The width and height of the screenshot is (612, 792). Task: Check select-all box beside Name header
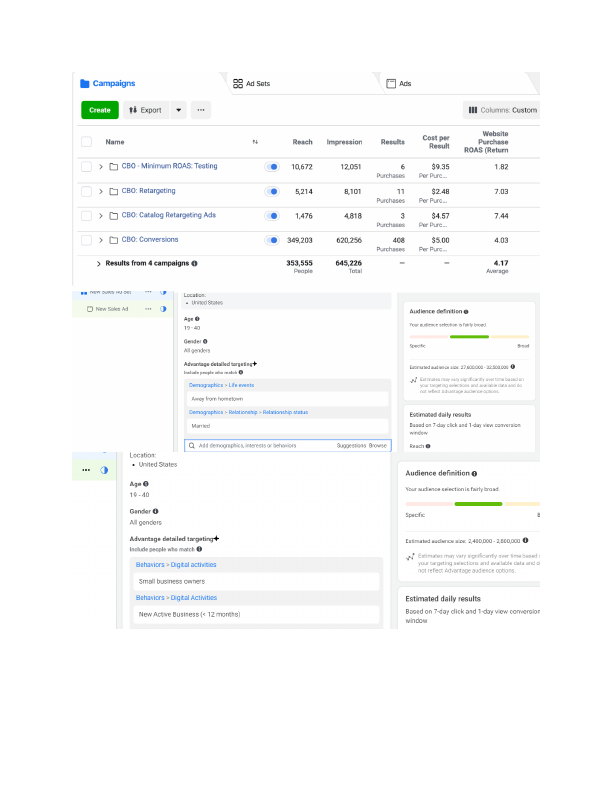click(x=87, y=141)
